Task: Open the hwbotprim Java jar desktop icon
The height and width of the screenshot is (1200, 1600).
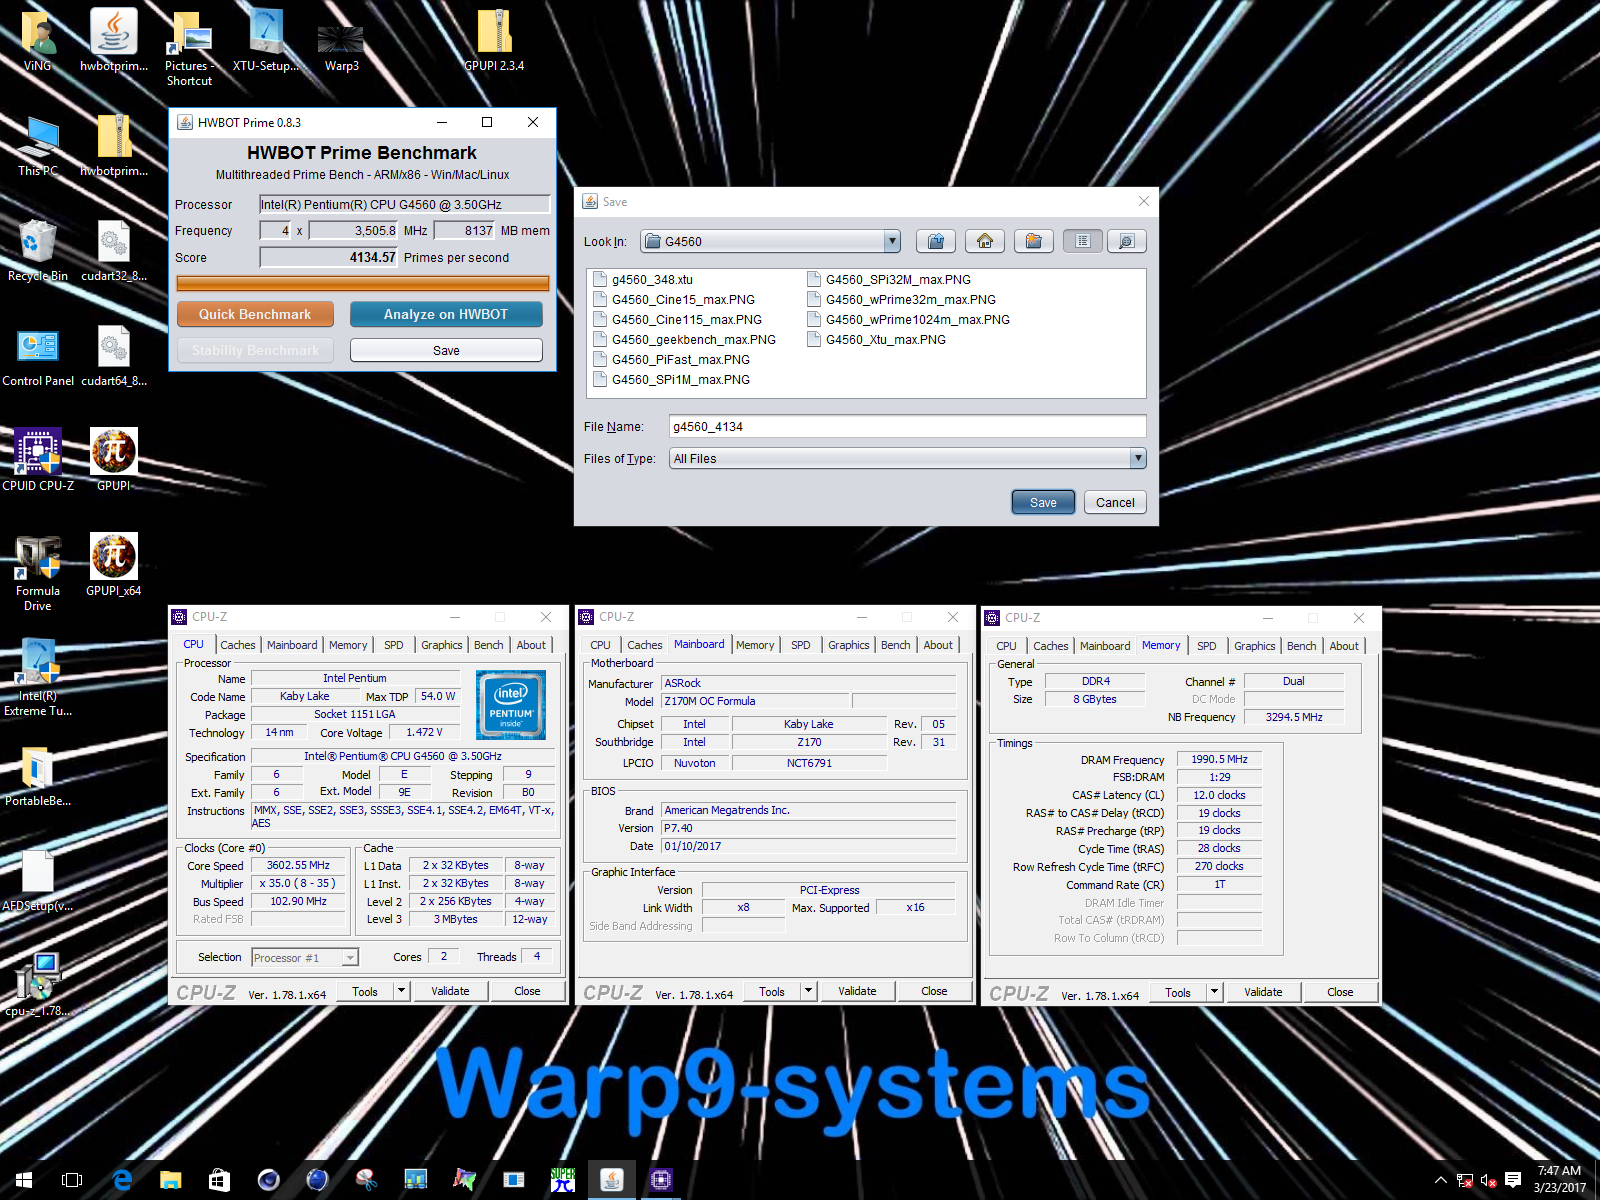Action: click(114, 42)
